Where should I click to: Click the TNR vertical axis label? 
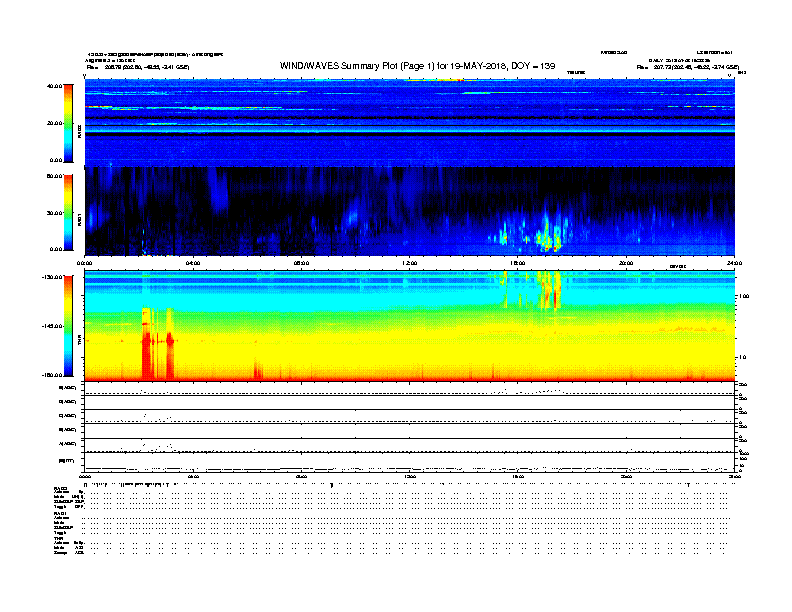click(80, 340)
